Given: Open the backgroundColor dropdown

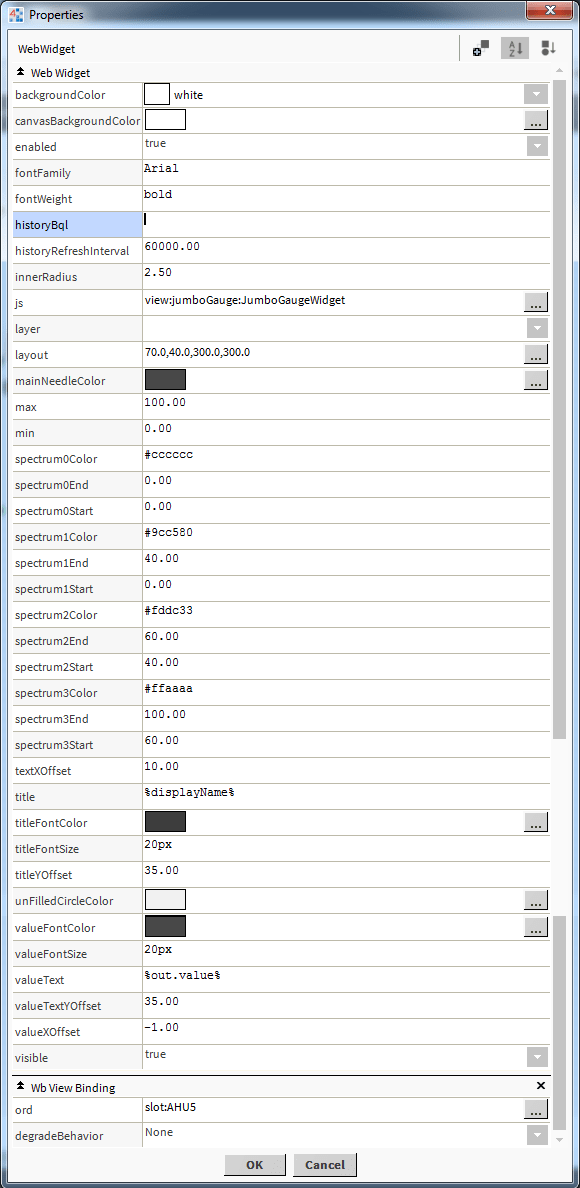Looking at the screenshot, I should [x=537, y=95].
